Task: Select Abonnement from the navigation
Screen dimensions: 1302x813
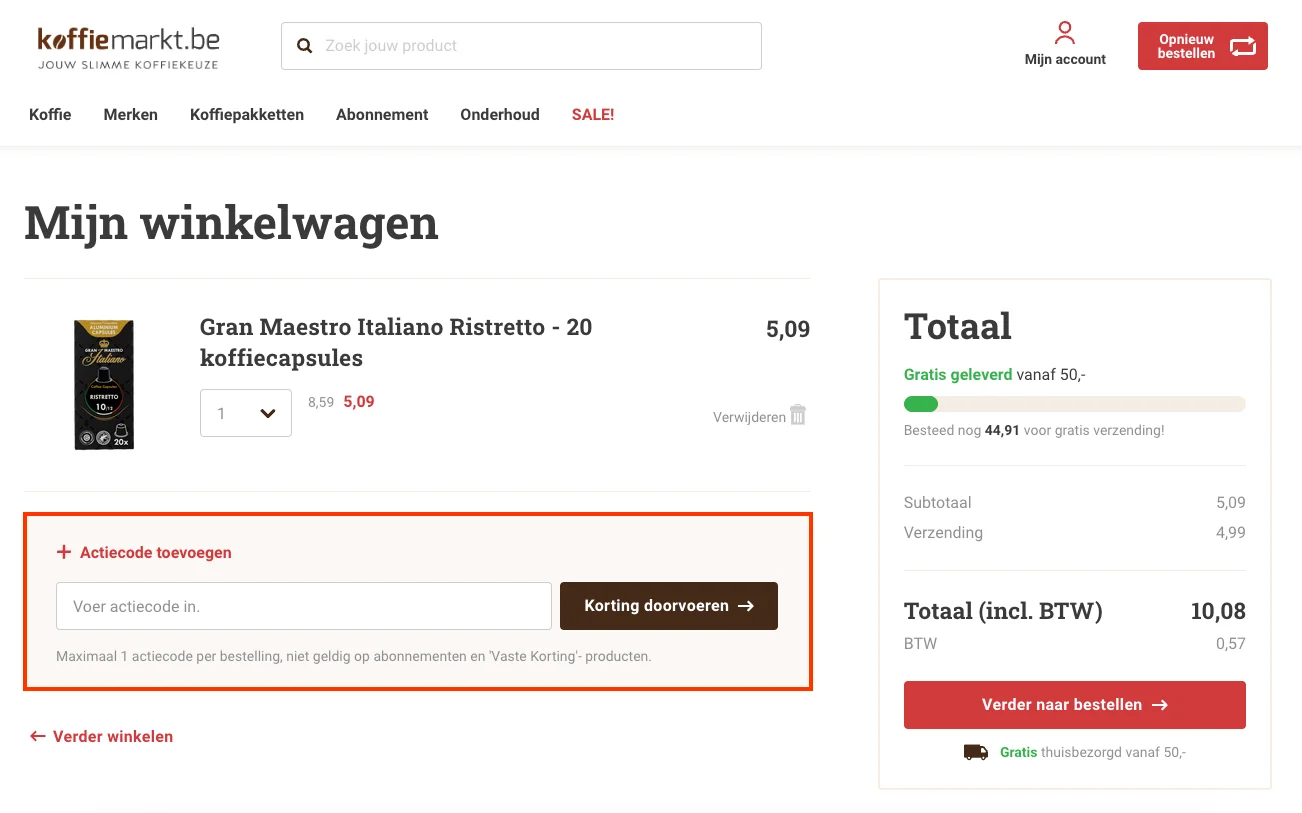Action: click(382, 114)
